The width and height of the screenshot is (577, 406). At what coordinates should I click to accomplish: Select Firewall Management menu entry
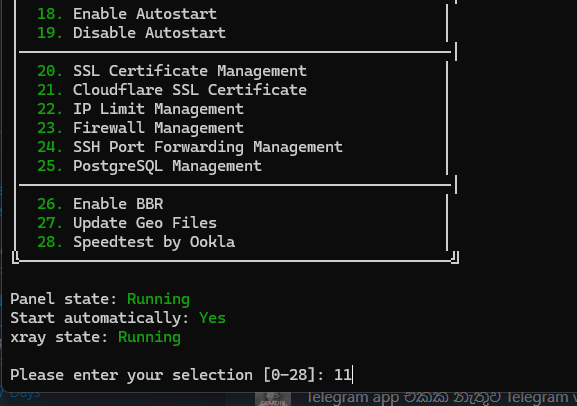coord(140,128)
